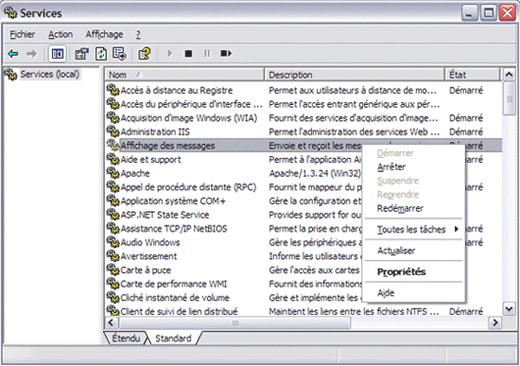Click Apache/1.3.24 (Win32) description cell
Image resolution: width=520 pixels, height=366 pixels.
click(x=315, y=173)
